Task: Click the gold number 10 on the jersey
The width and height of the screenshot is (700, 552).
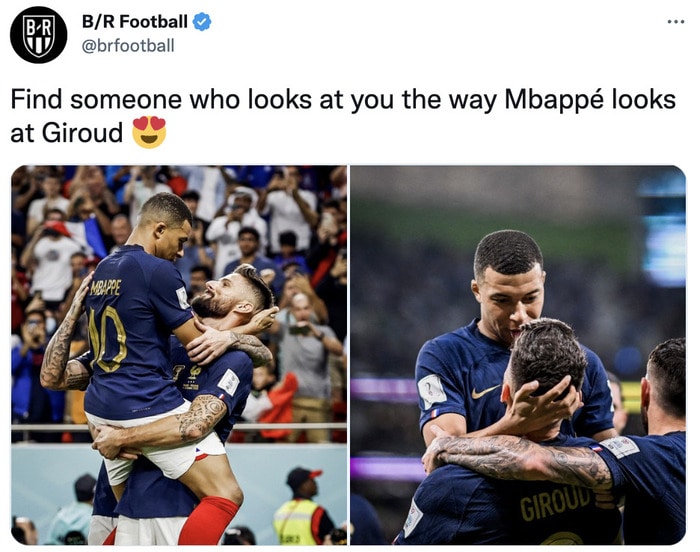Action: pos(107,340)
